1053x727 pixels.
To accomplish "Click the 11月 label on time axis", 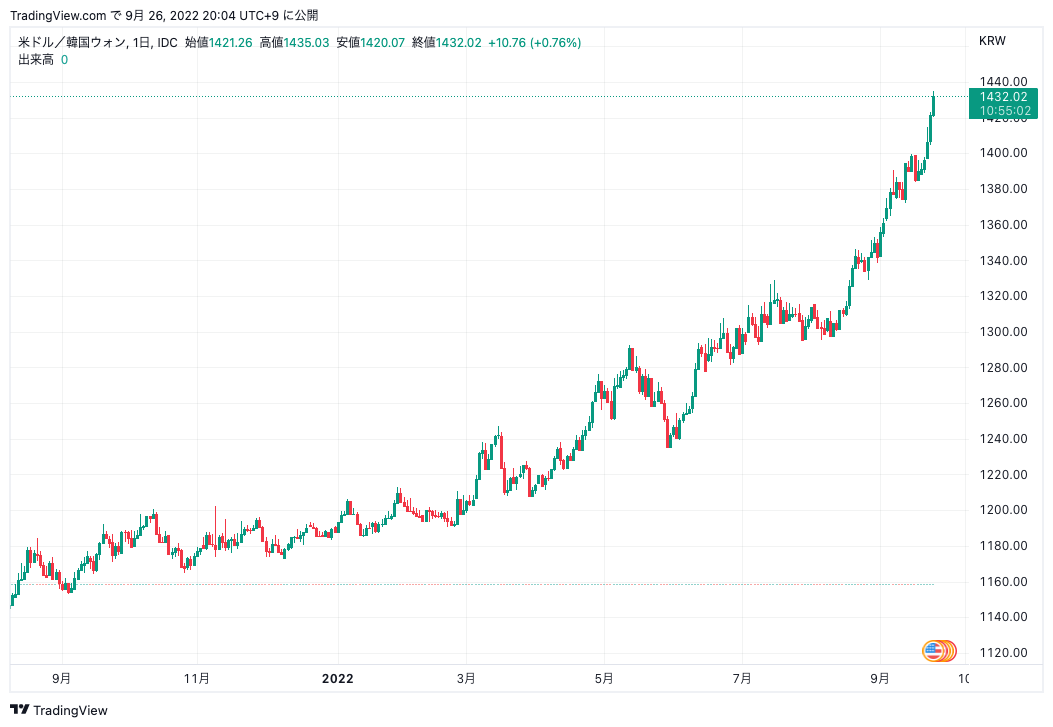I will [x=198, y=678].
